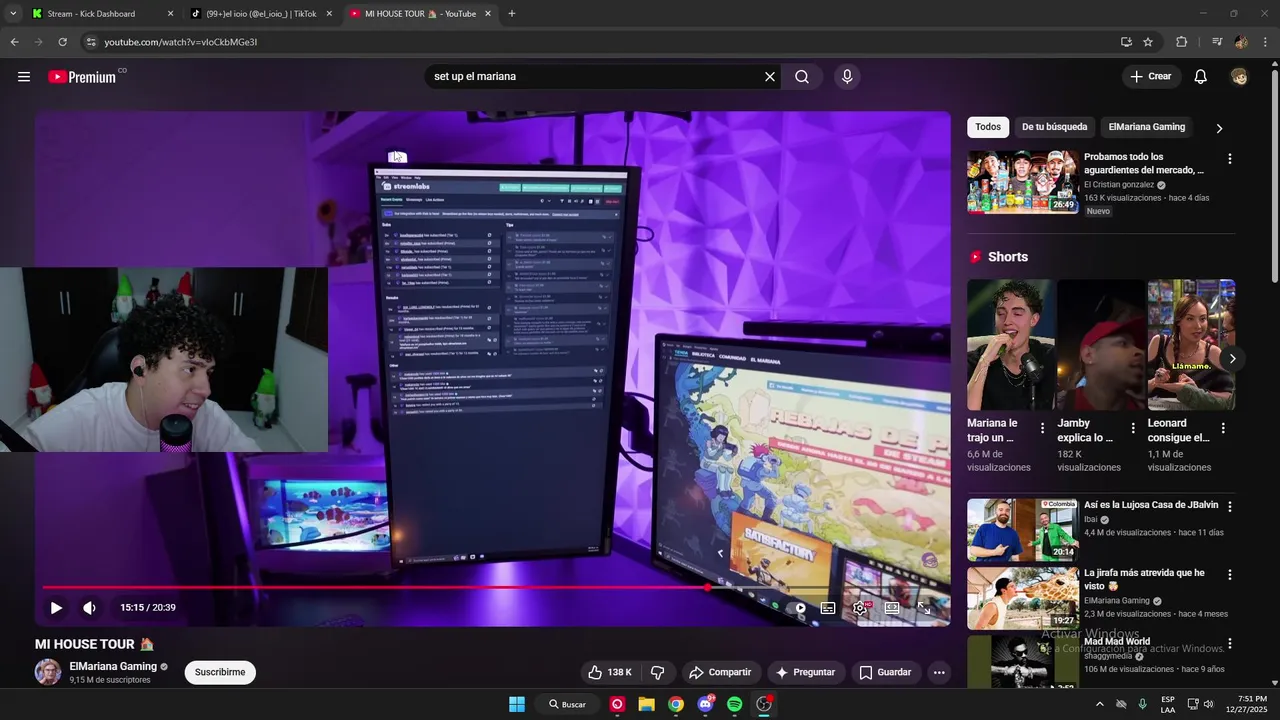
Task: Select the De tu búsqueda chip
Action: (1054, 127)
